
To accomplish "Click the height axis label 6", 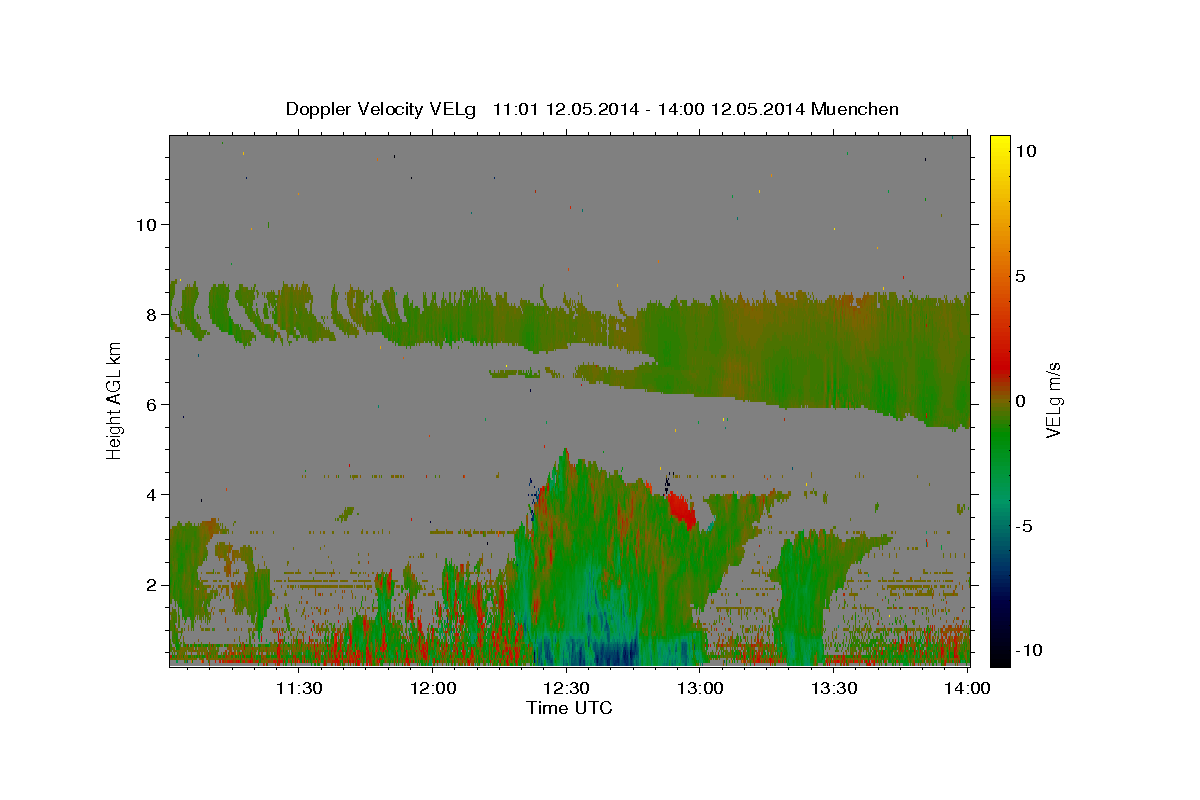I will point(150,404).
